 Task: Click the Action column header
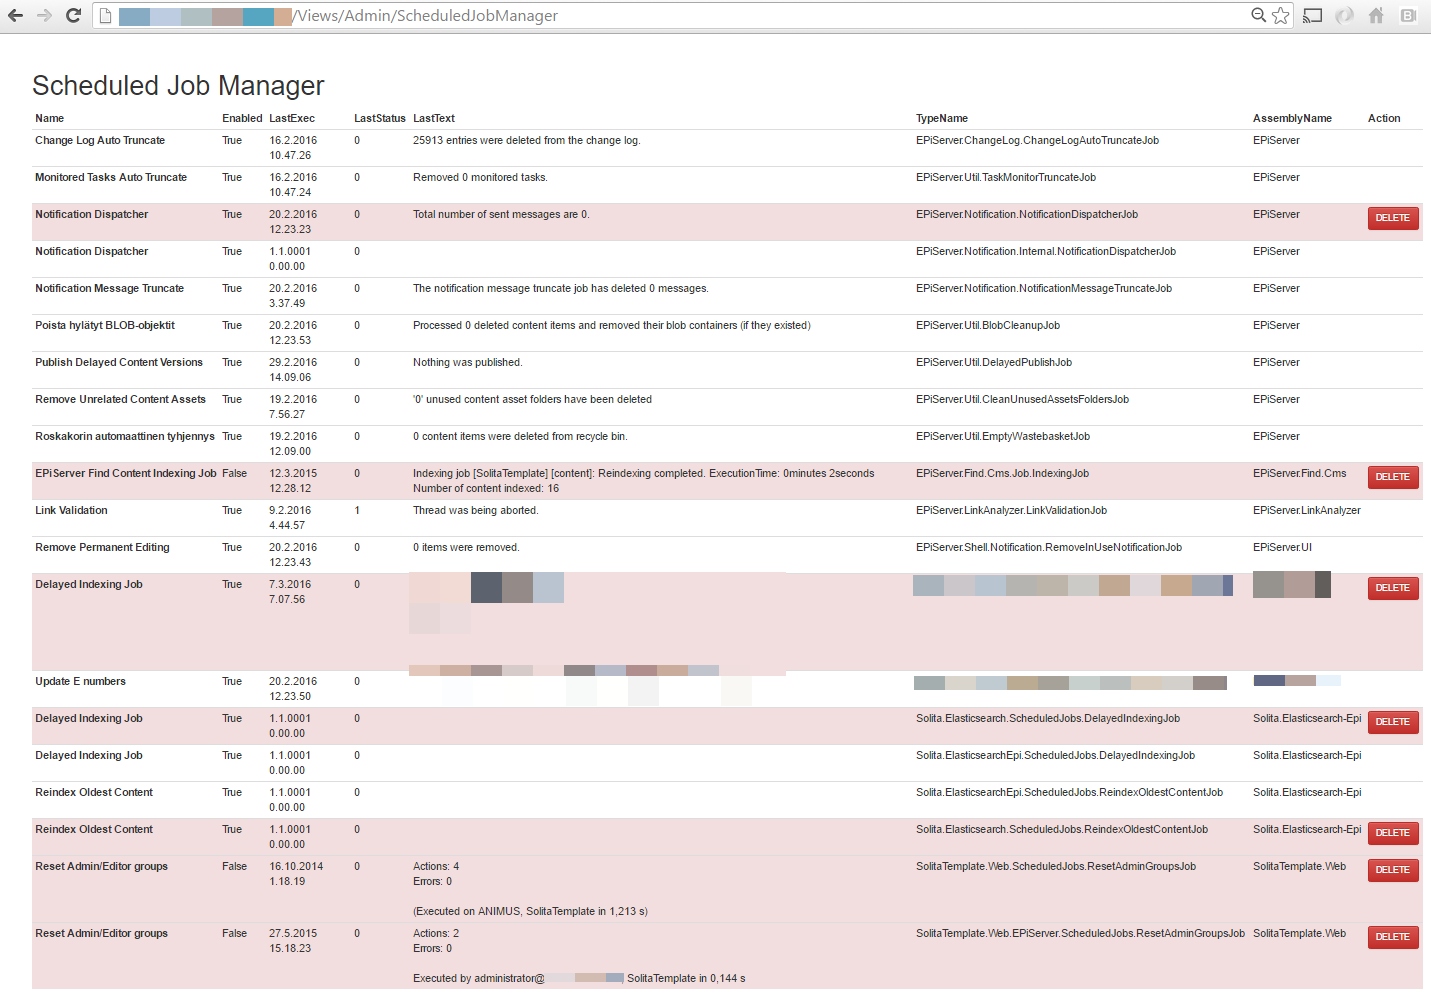[x=1384, y=118]
